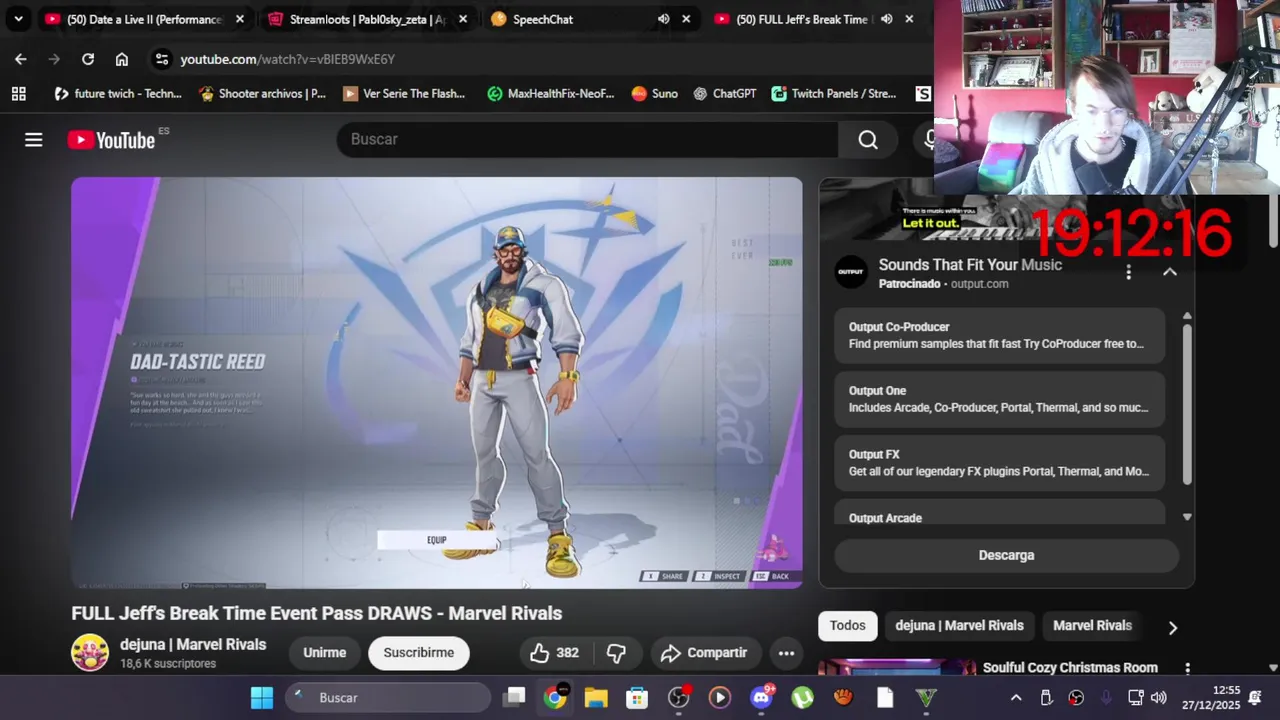Click the Descarga ad button
This screenshot has height=720, width=1280.
(x=1006, y=555)
